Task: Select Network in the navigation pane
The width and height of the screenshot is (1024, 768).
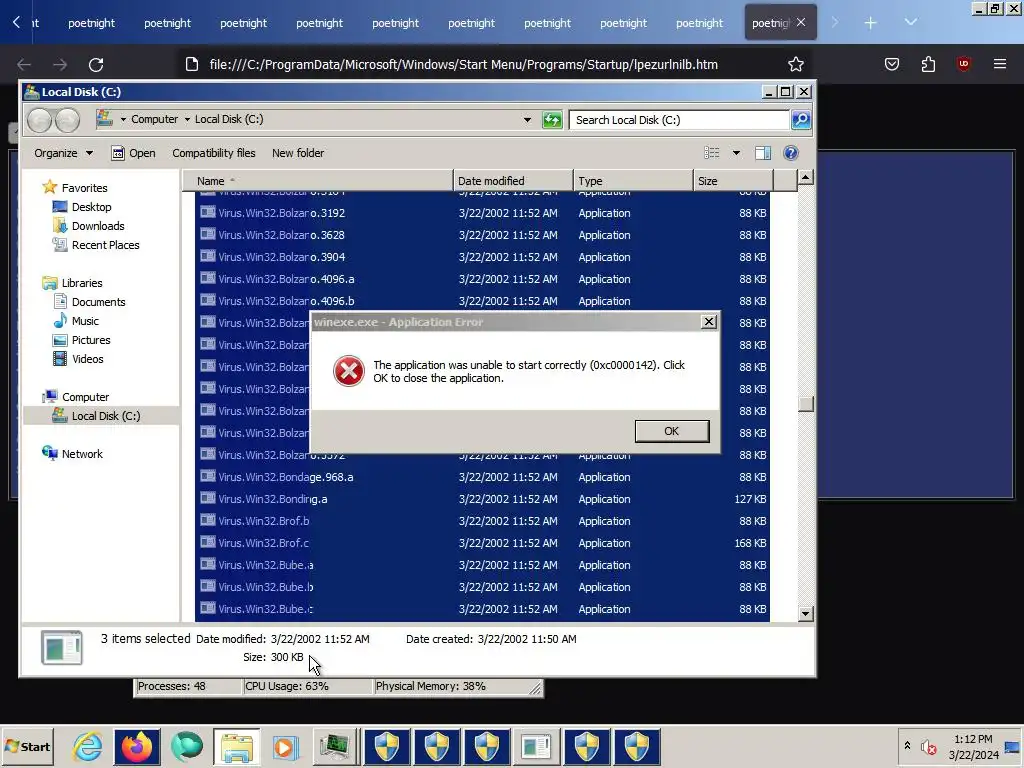Action: coord(82,454)
